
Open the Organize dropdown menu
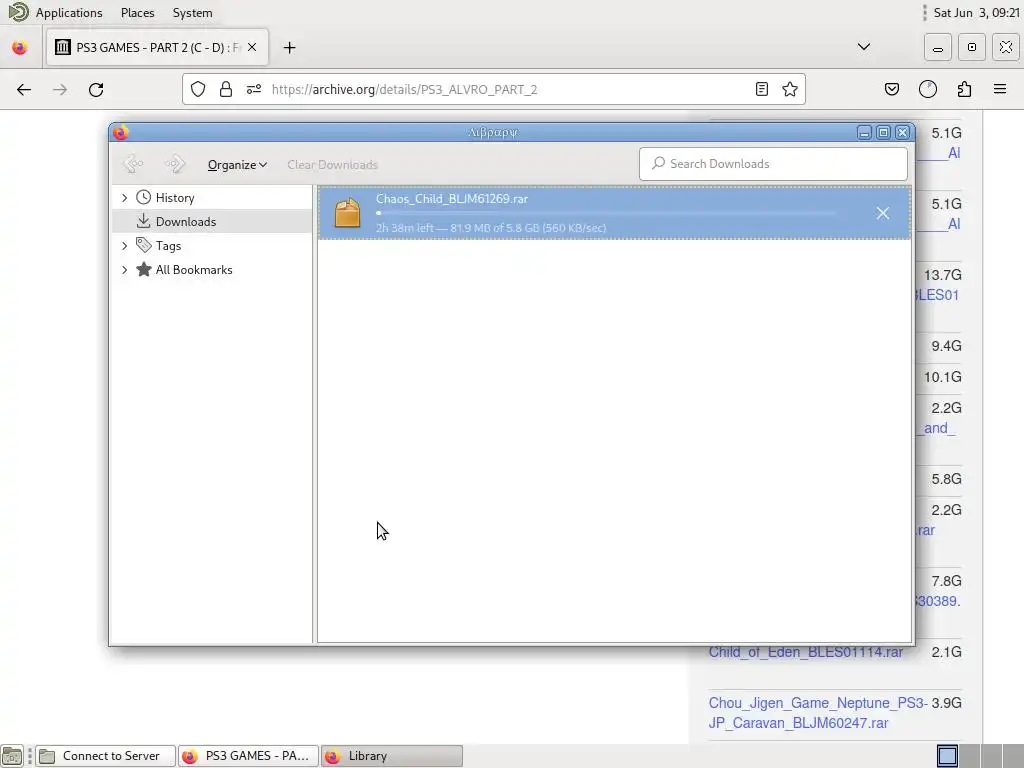coord(237,165)
